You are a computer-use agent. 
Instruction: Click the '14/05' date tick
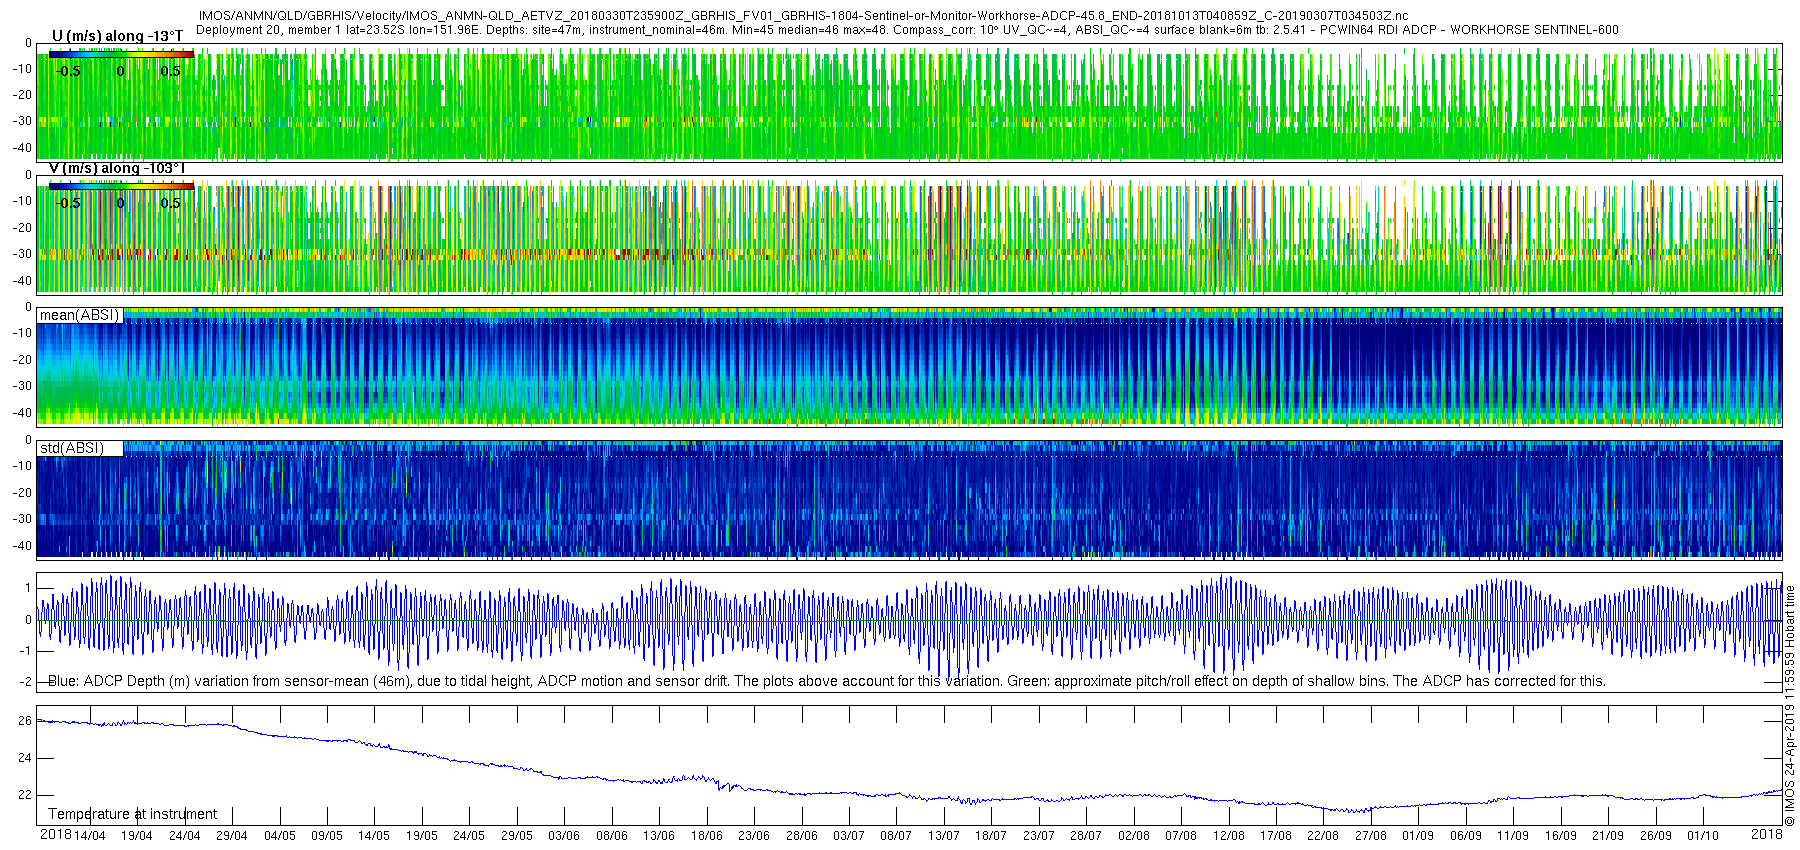point(374,836)
